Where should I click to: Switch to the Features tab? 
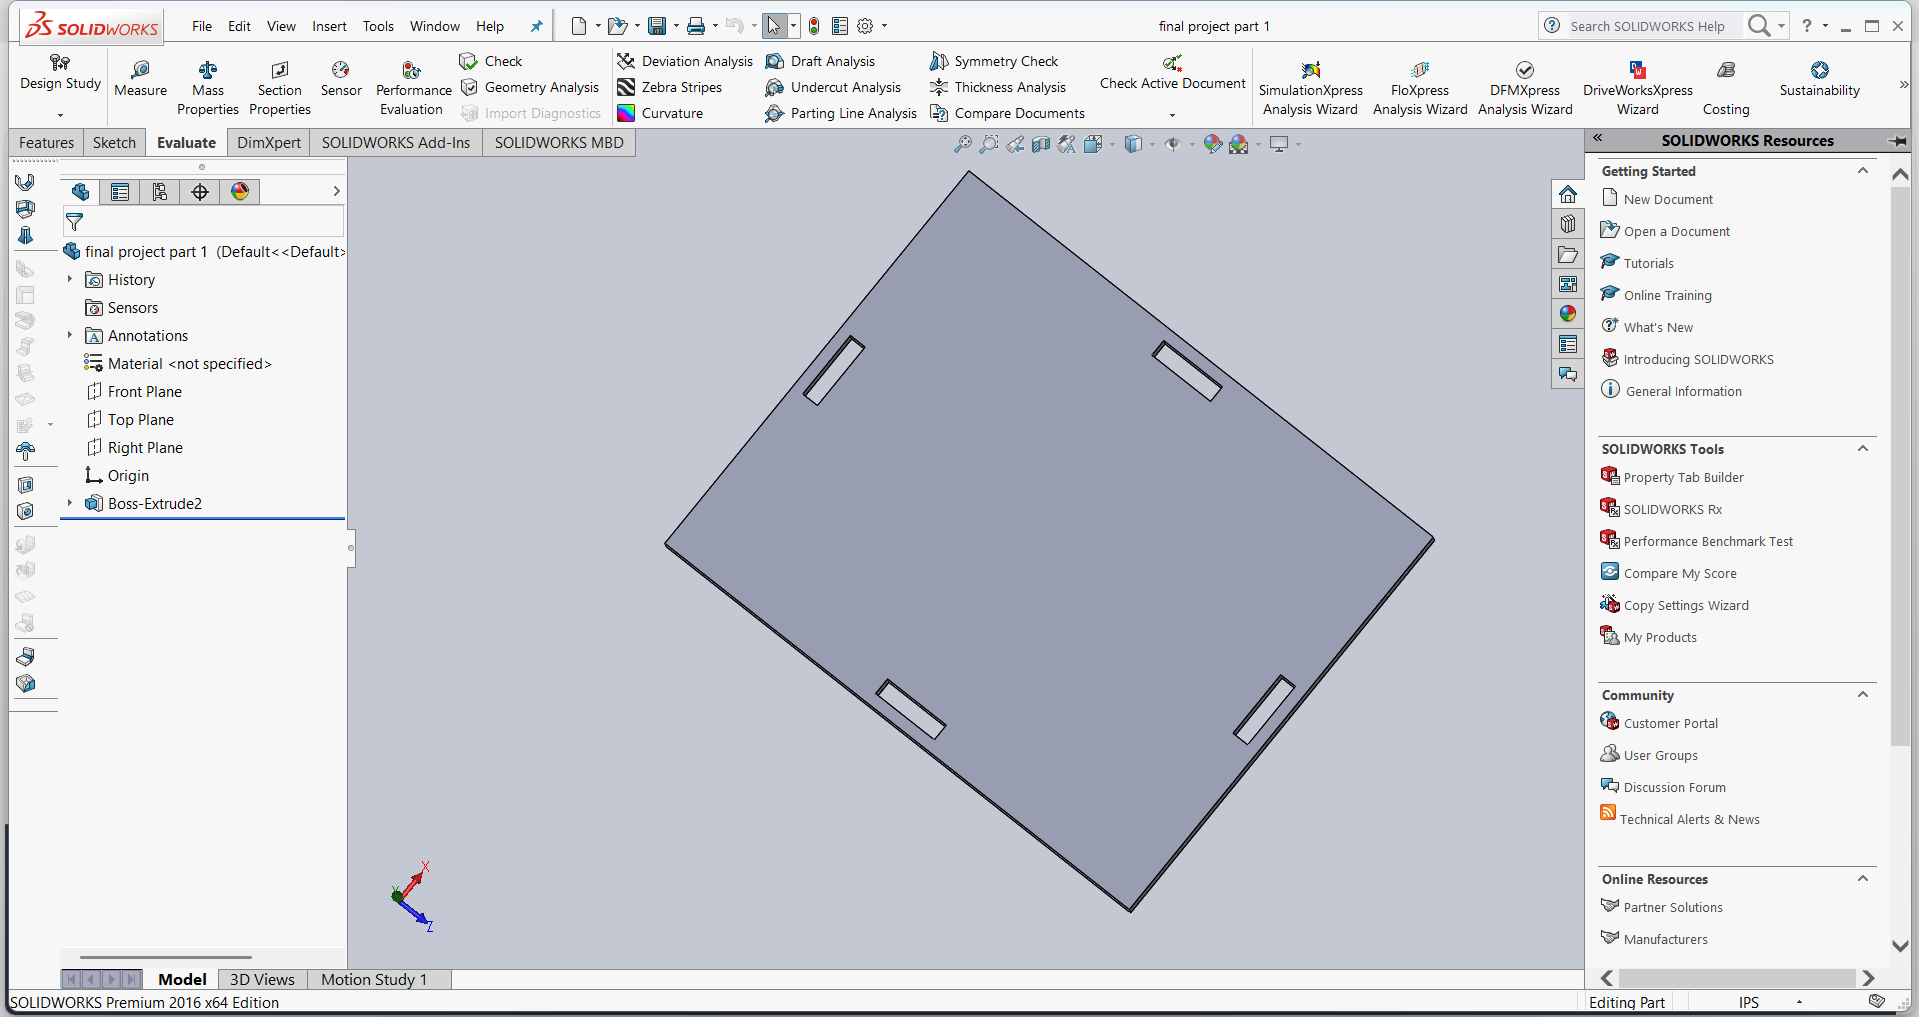tap(46, 143)
